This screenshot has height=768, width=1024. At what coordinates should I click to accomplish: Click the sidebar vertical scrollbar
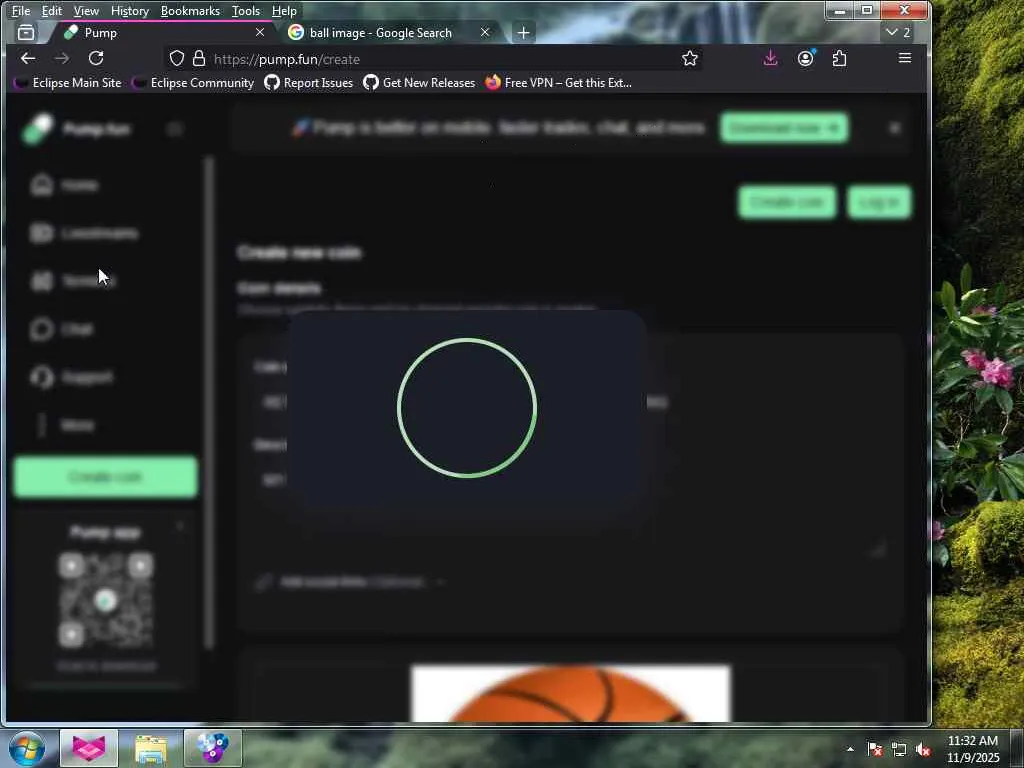point(209,403)
